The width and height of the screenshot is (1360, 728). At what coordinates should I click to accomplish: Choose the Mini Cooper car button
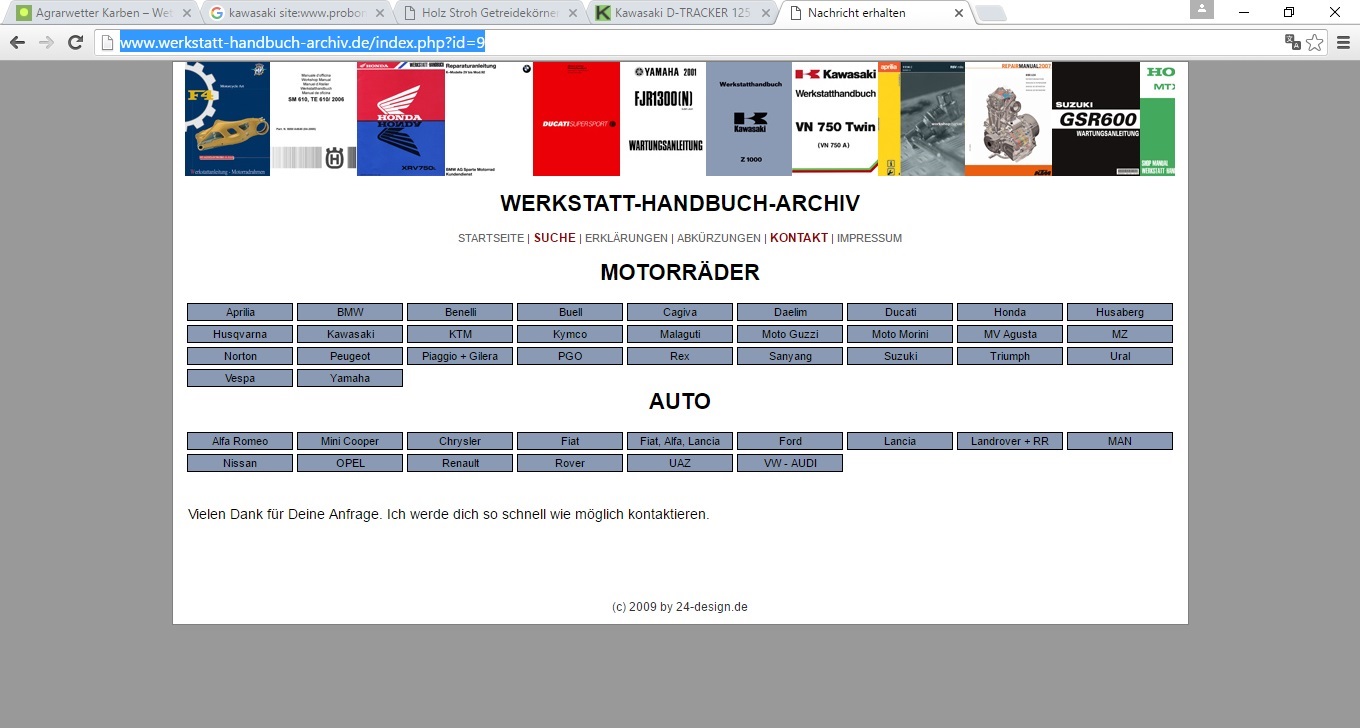(350, 441)
